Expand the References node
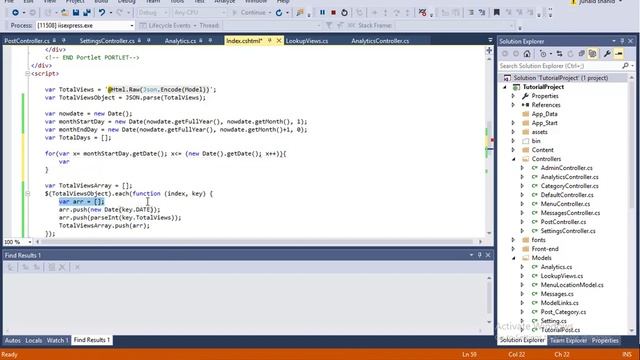Image resolution: width=640 pixels, height=360 pixels. 513,105
